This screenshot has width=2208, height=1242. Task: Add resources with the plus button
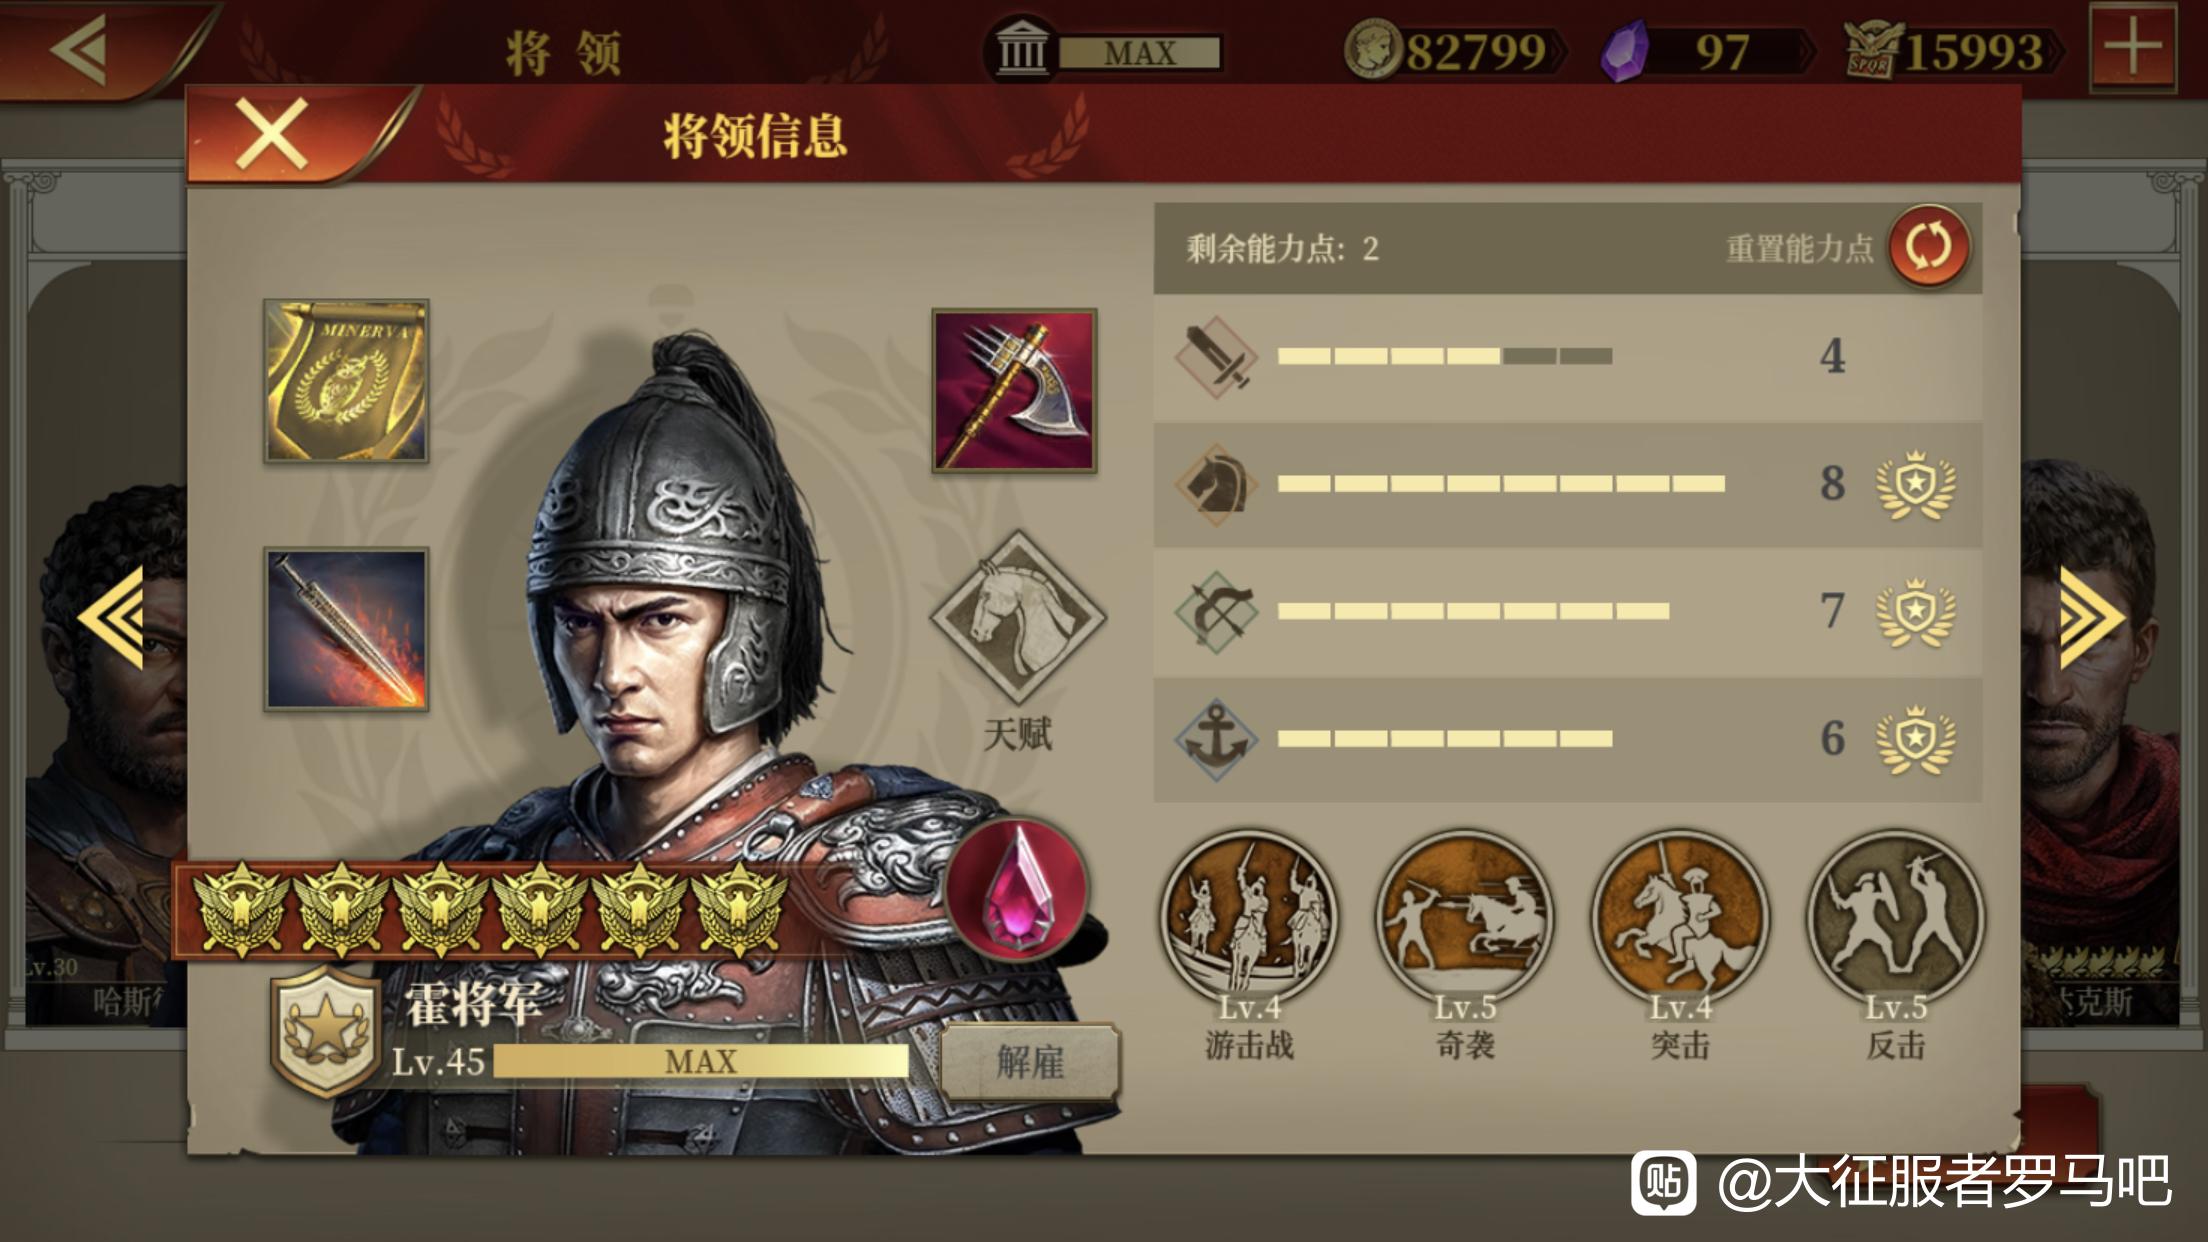coord(2133,47)
